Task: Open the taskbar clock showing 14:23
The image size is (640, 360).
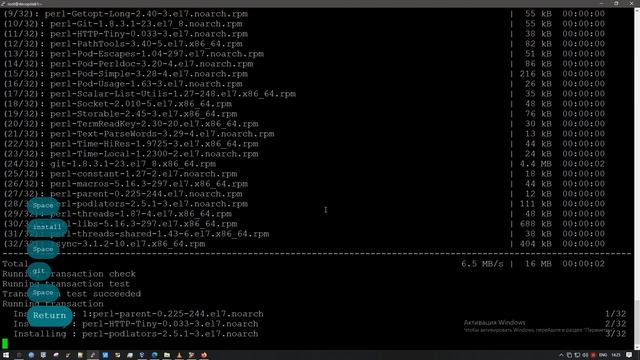Action: 616,355
